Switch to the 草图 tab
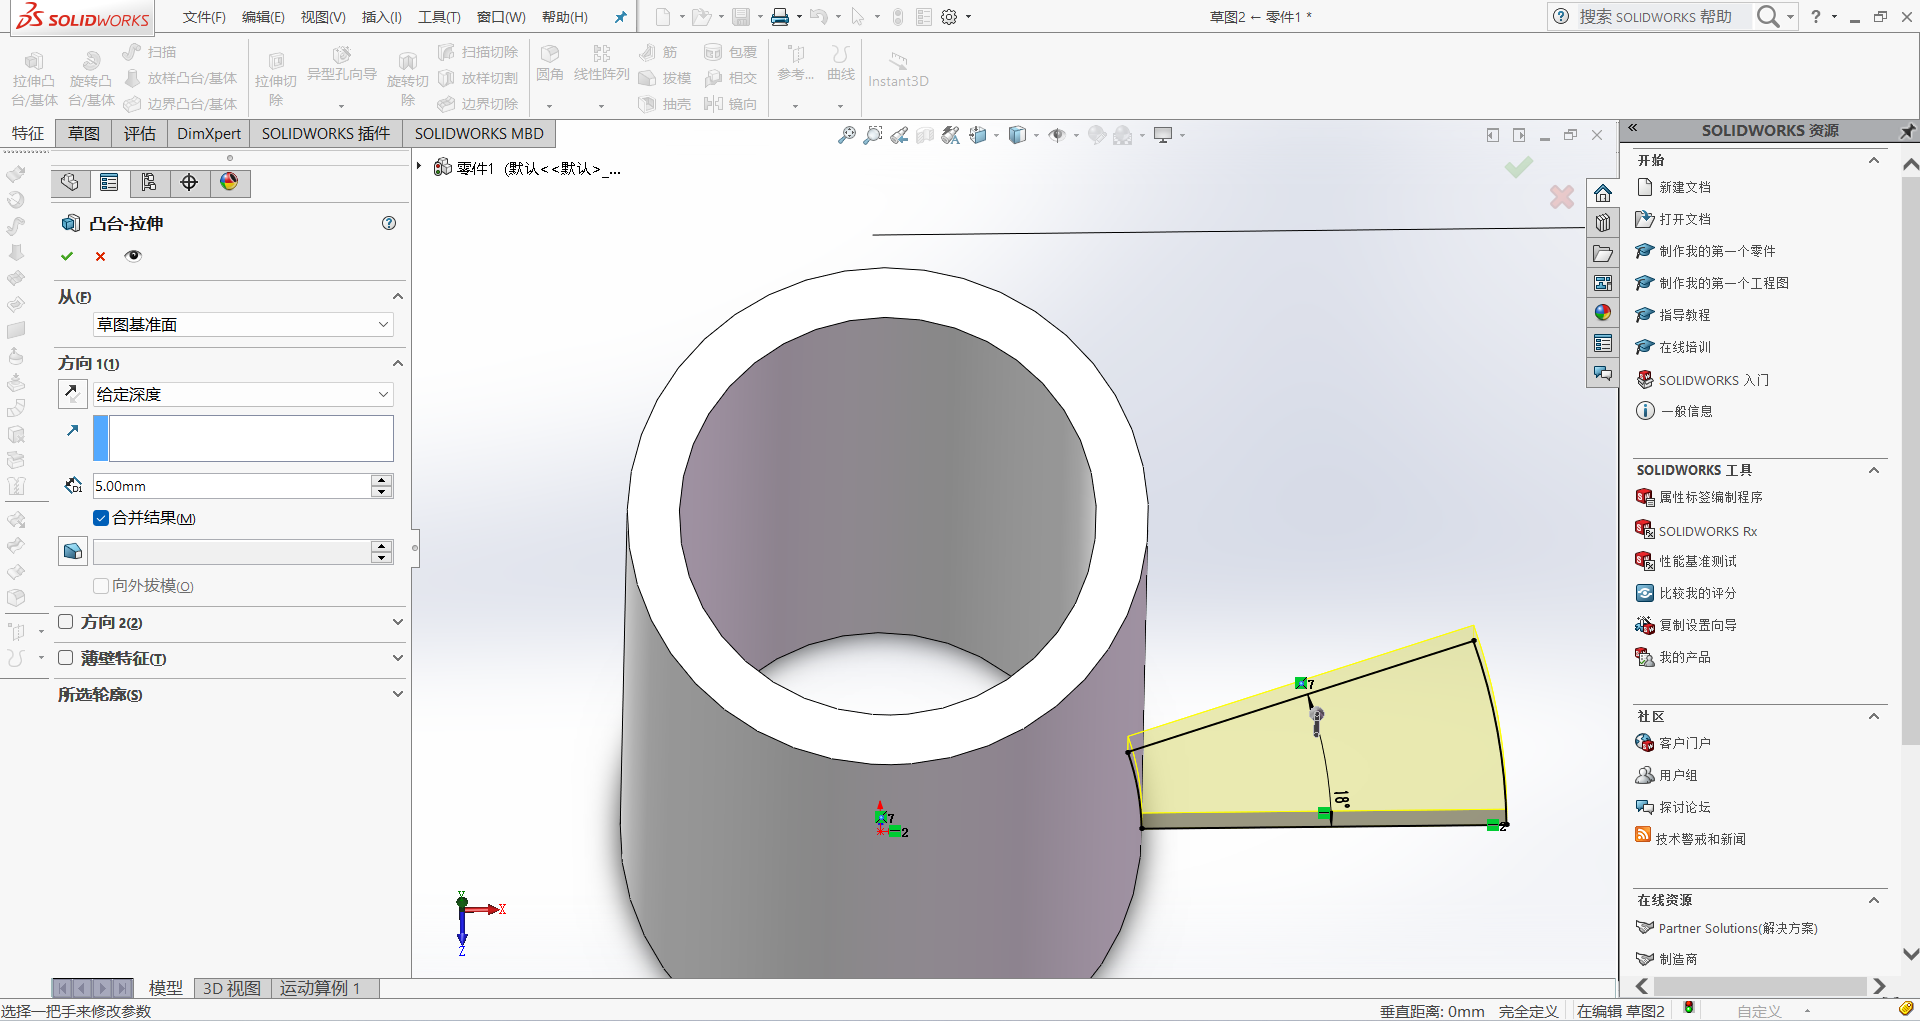1920x1021 pixels. click(84, 134)
